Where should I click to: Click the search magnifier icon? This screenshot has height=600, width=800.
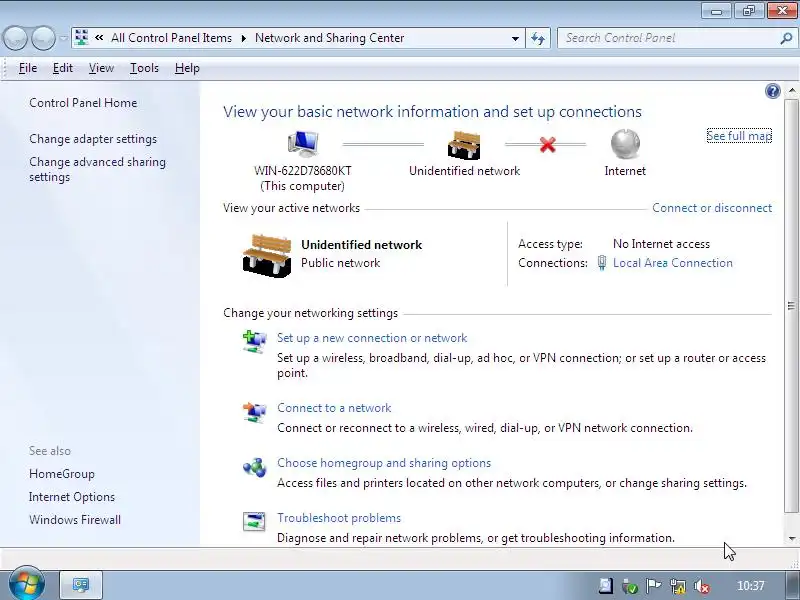[786, 38]
